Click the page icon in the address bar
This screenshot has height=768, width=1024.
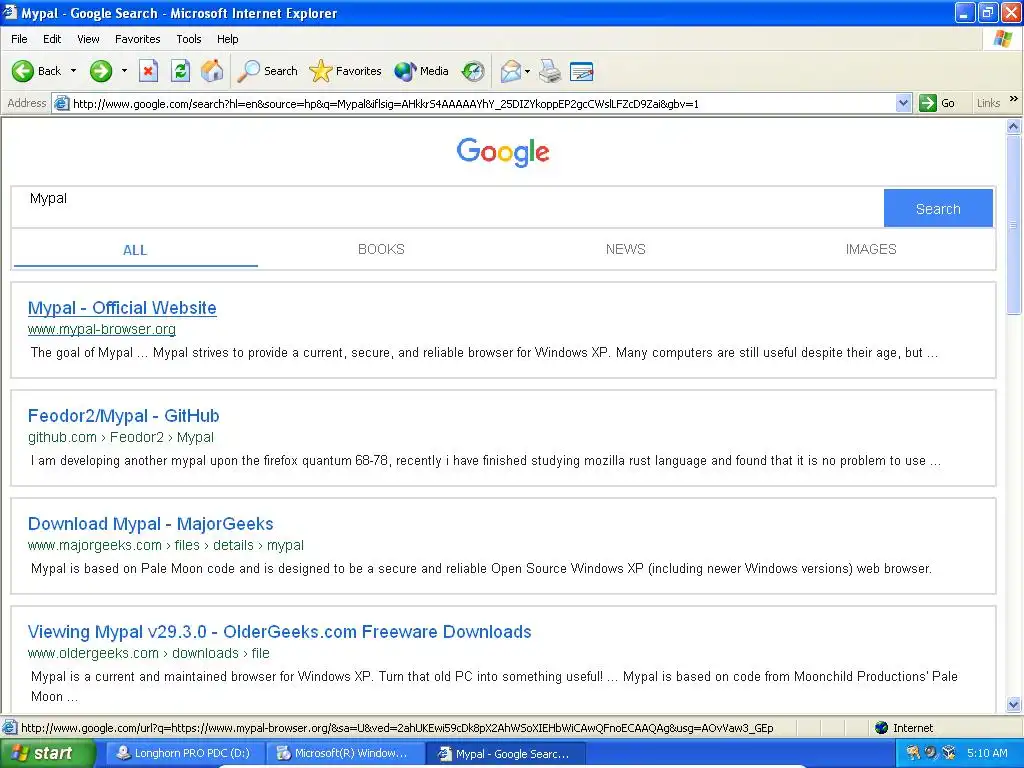pyautogui.click(x=61, y=103)
